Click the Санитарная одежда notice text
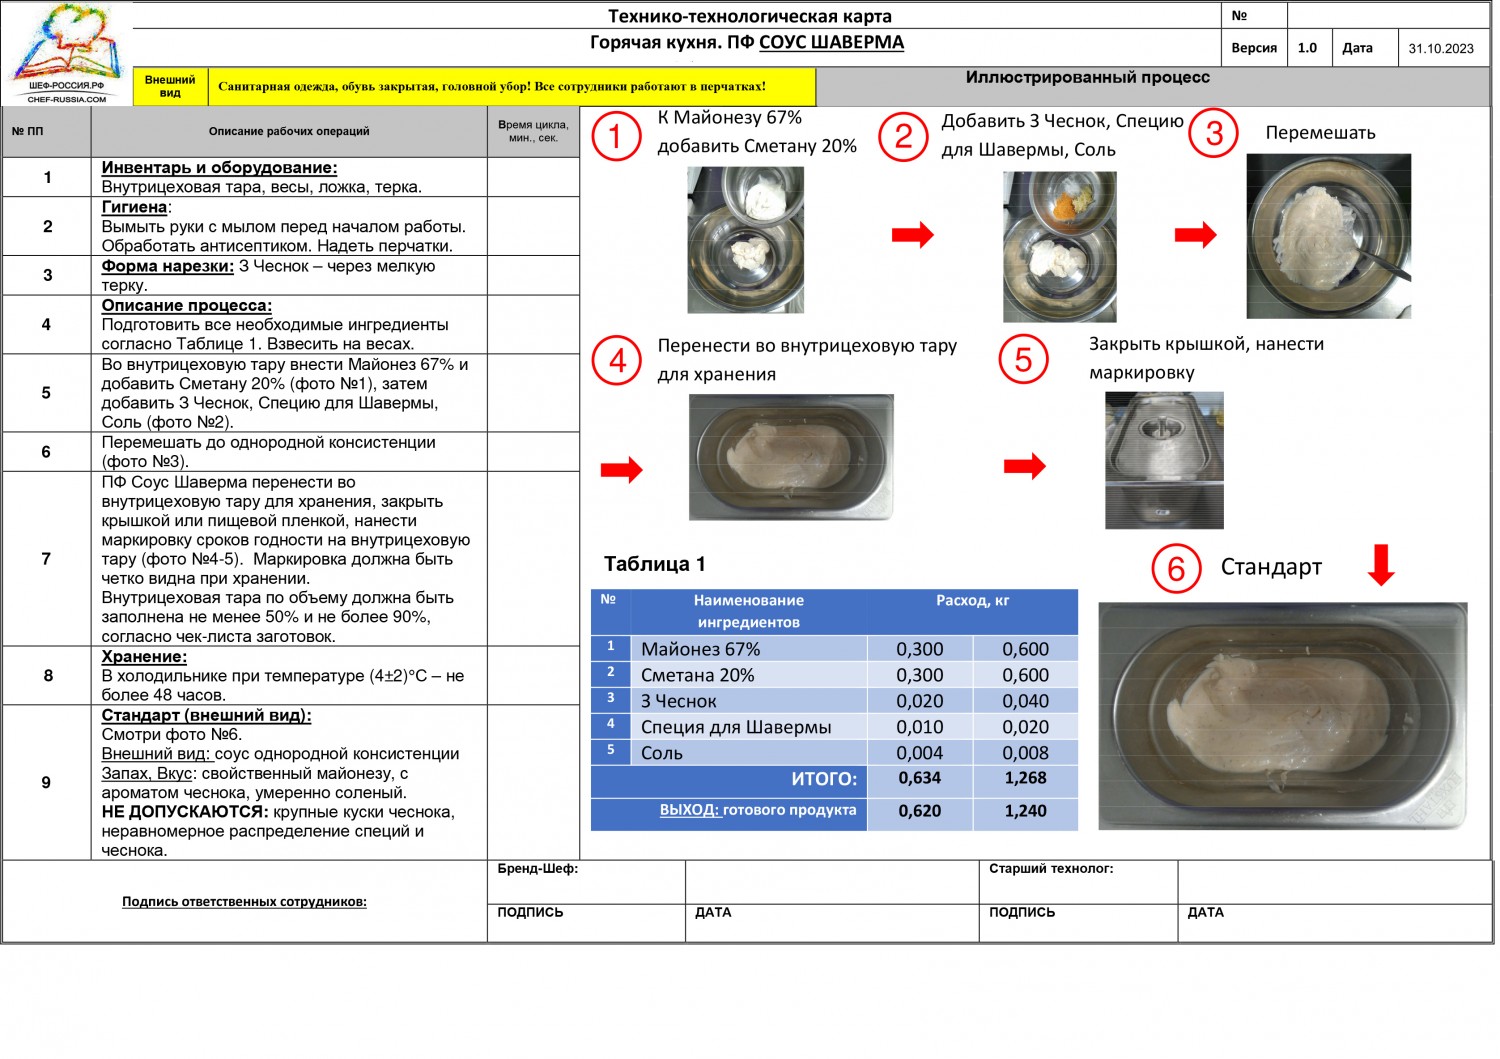Screen dimensions: 1500x1059 coord(492,87)
